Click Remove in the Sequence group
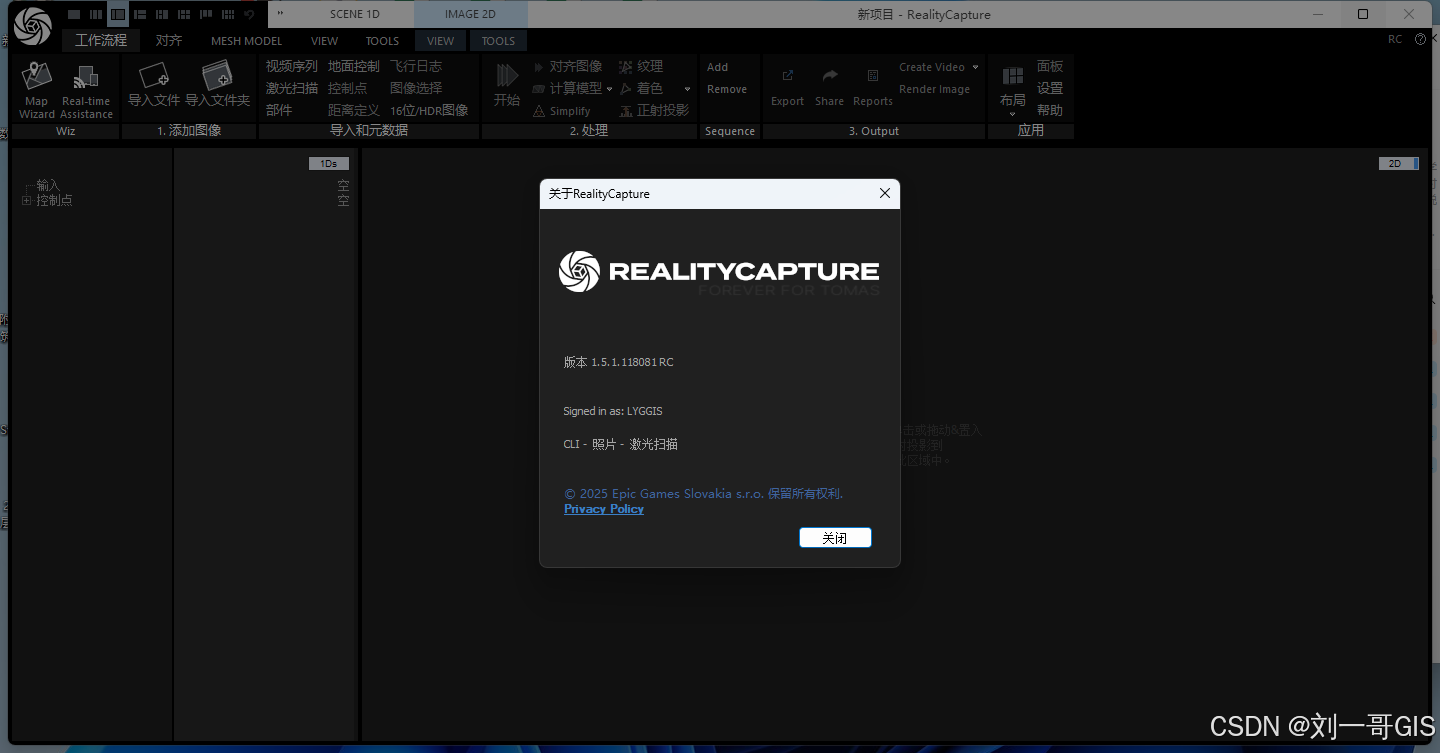1440x753 pixels. pyautogui.click(x=727, y=89)
